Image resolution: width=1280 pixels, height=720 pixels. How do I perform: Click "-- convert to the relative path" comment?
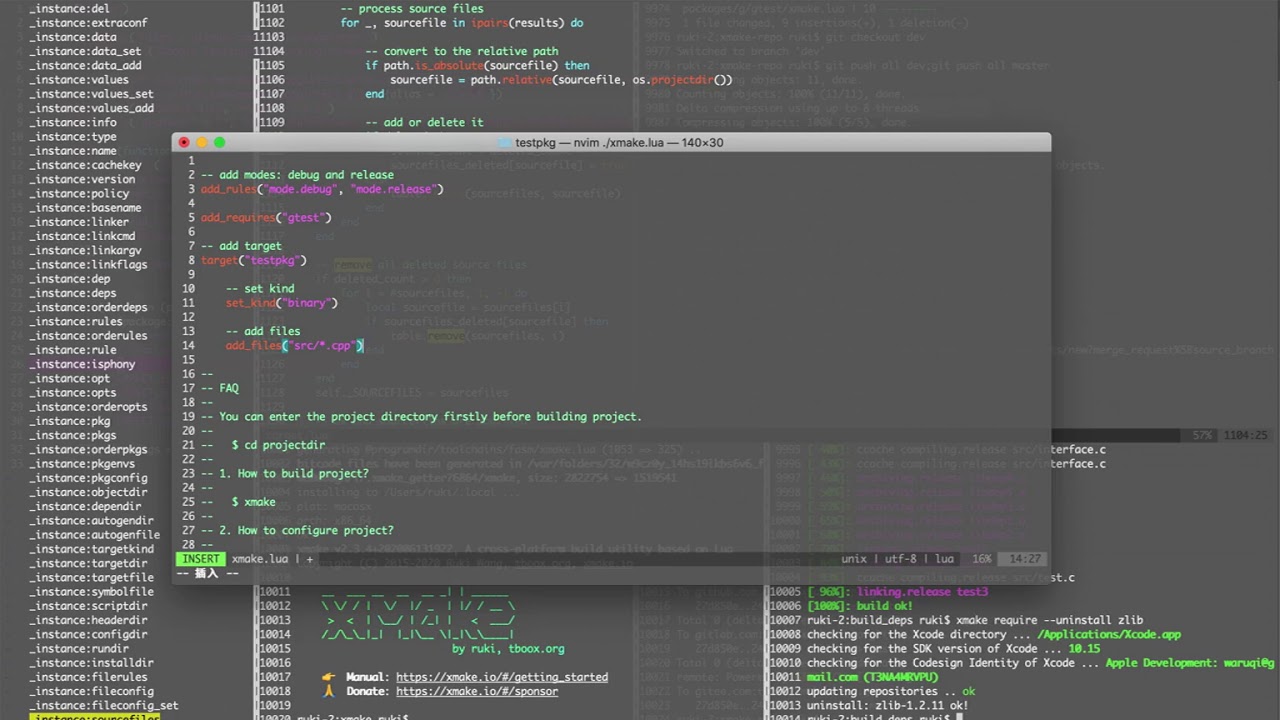[x=462, y=52]
